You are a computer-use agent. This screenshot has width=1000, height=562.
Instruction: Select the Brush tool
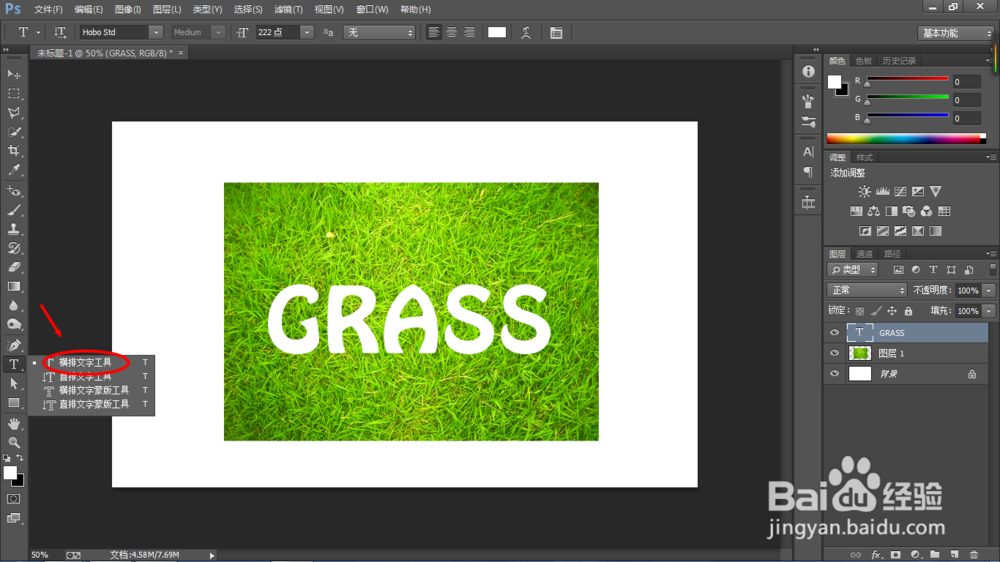[x=13, y=210]
